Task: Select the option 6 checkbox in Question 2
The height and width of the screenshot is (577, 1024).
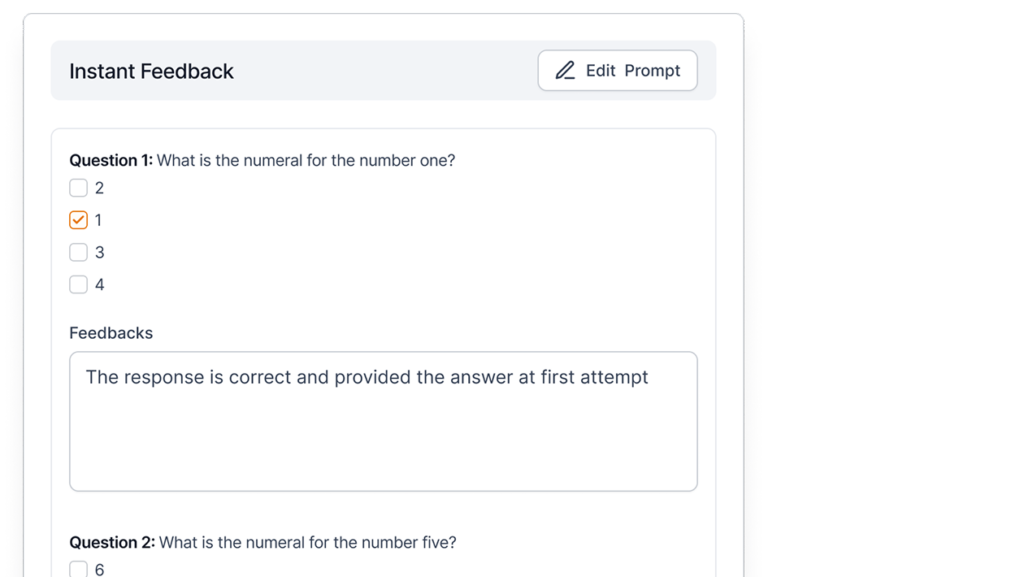Action: tap(78, 569)
